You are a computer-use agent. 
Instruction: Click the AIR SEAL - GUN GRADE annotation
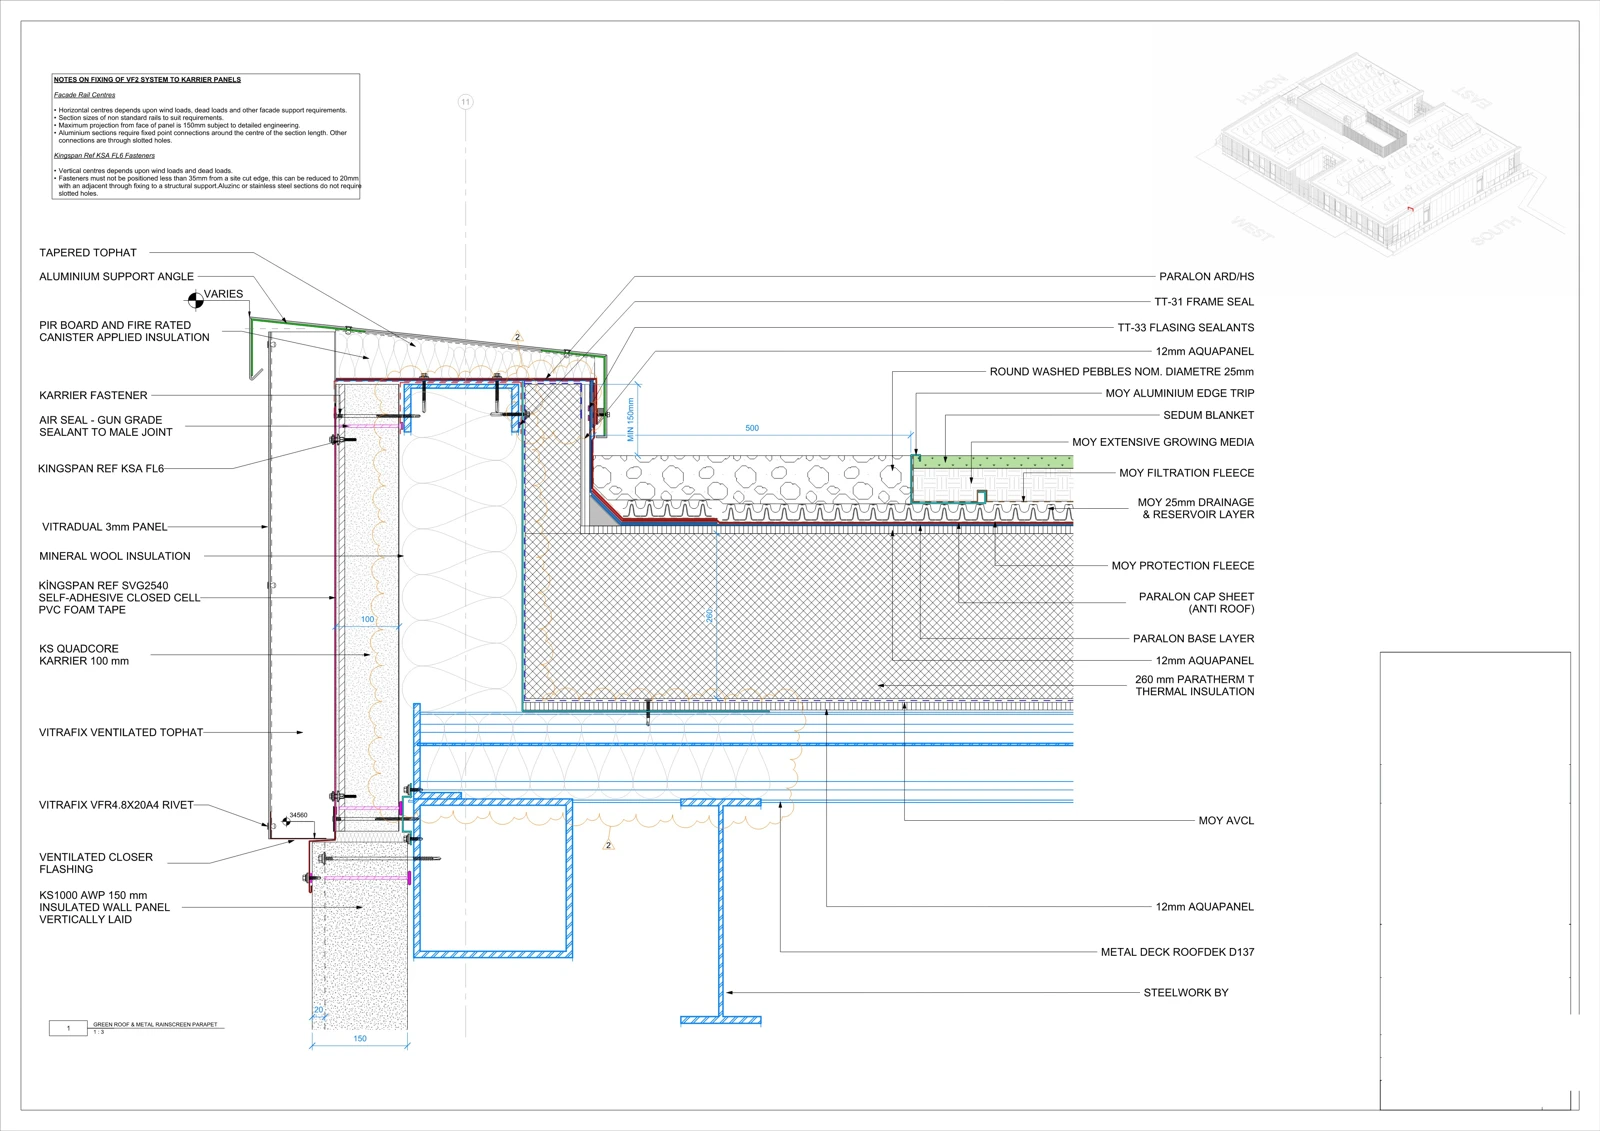pyautogui.click(x=105, y=426)
